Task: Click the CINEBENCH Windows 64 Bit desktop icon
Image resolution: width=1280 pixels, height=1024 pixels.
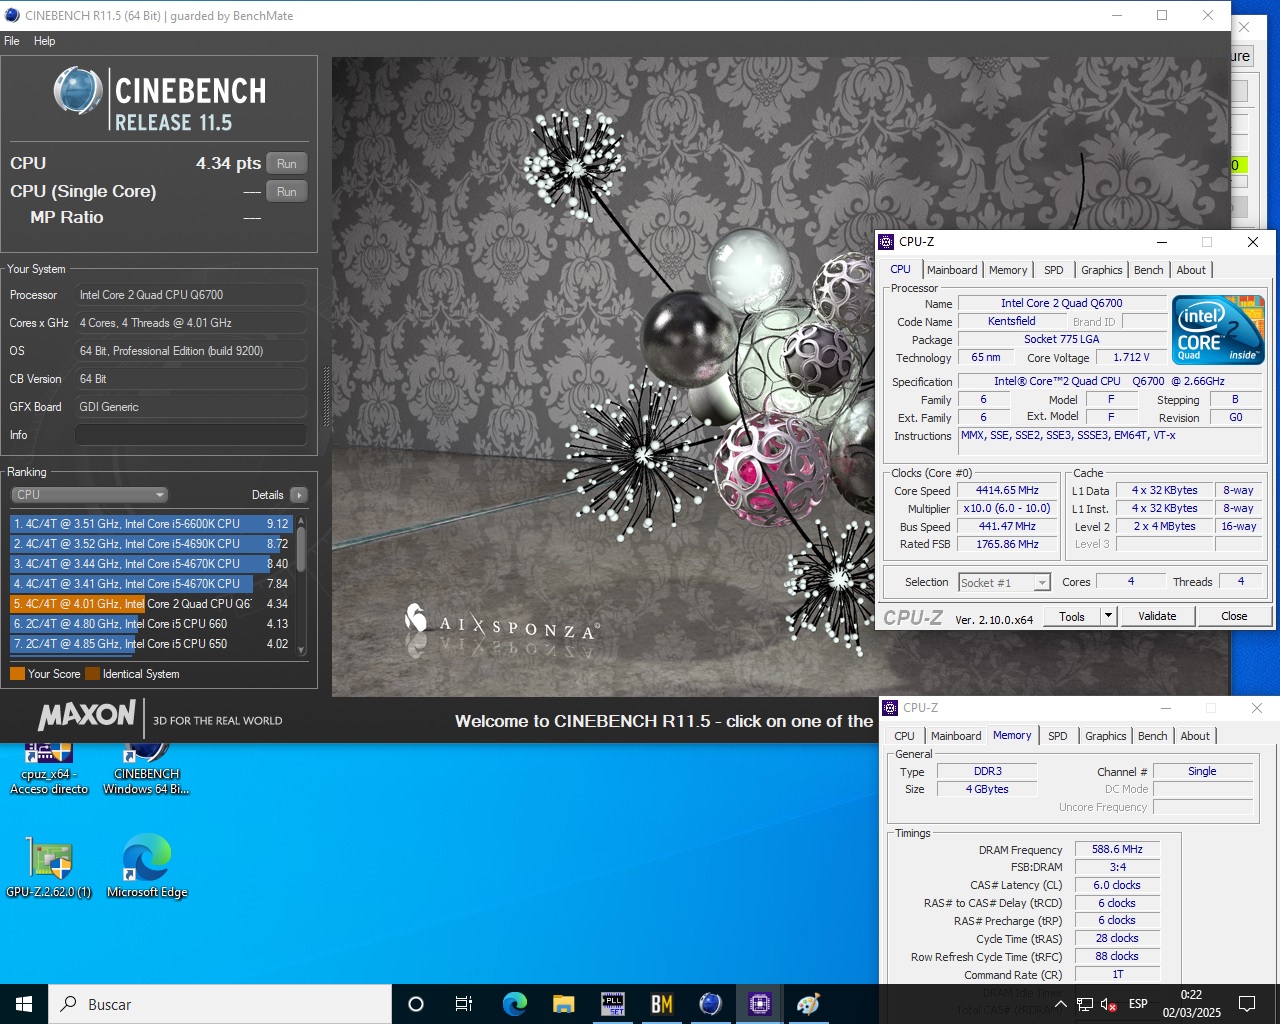Action: coord(146,768)
